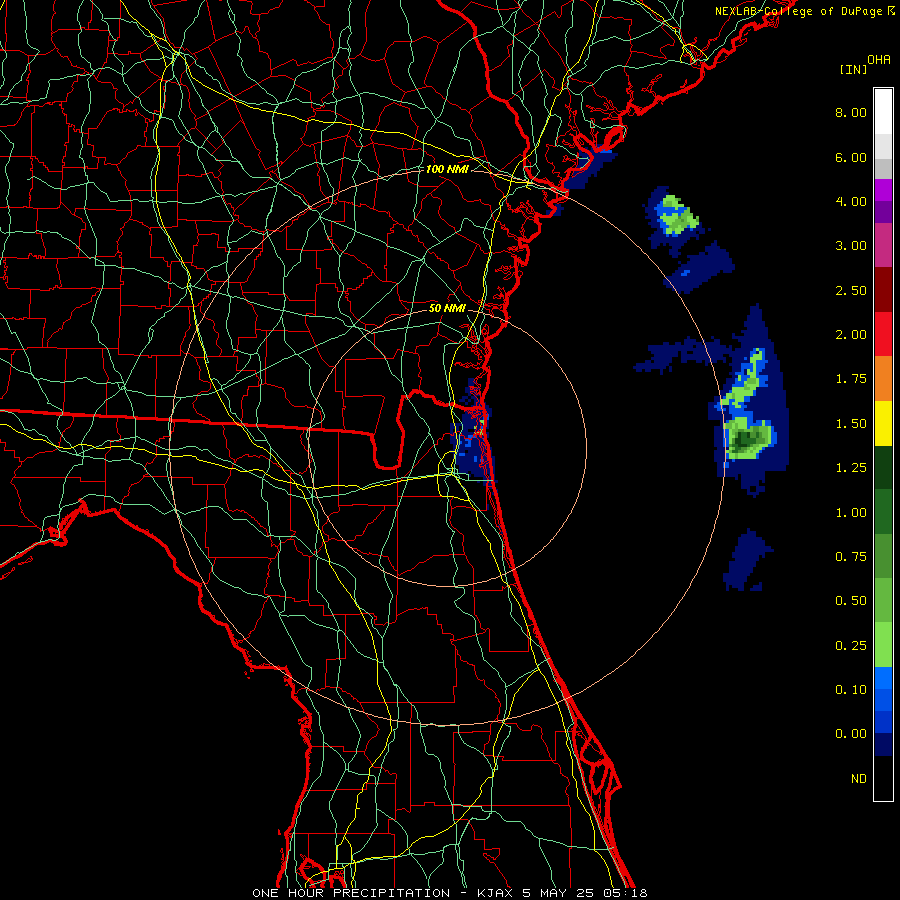Click the northern offshore light green rain cell

677,215
